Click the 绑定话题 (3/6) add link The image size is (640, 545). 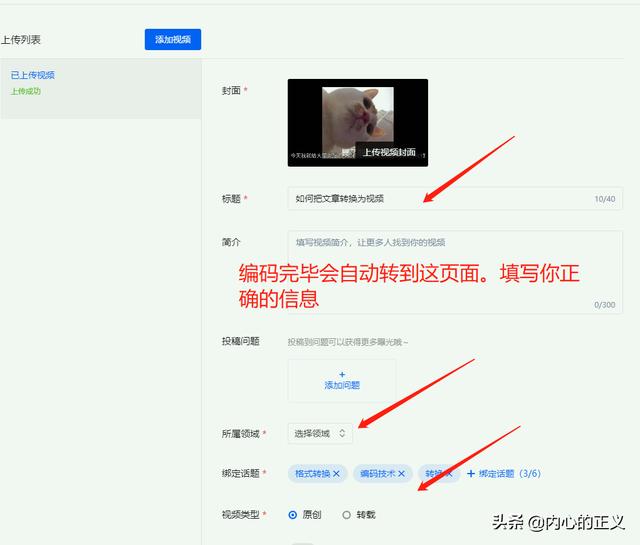tap(504, 474)
